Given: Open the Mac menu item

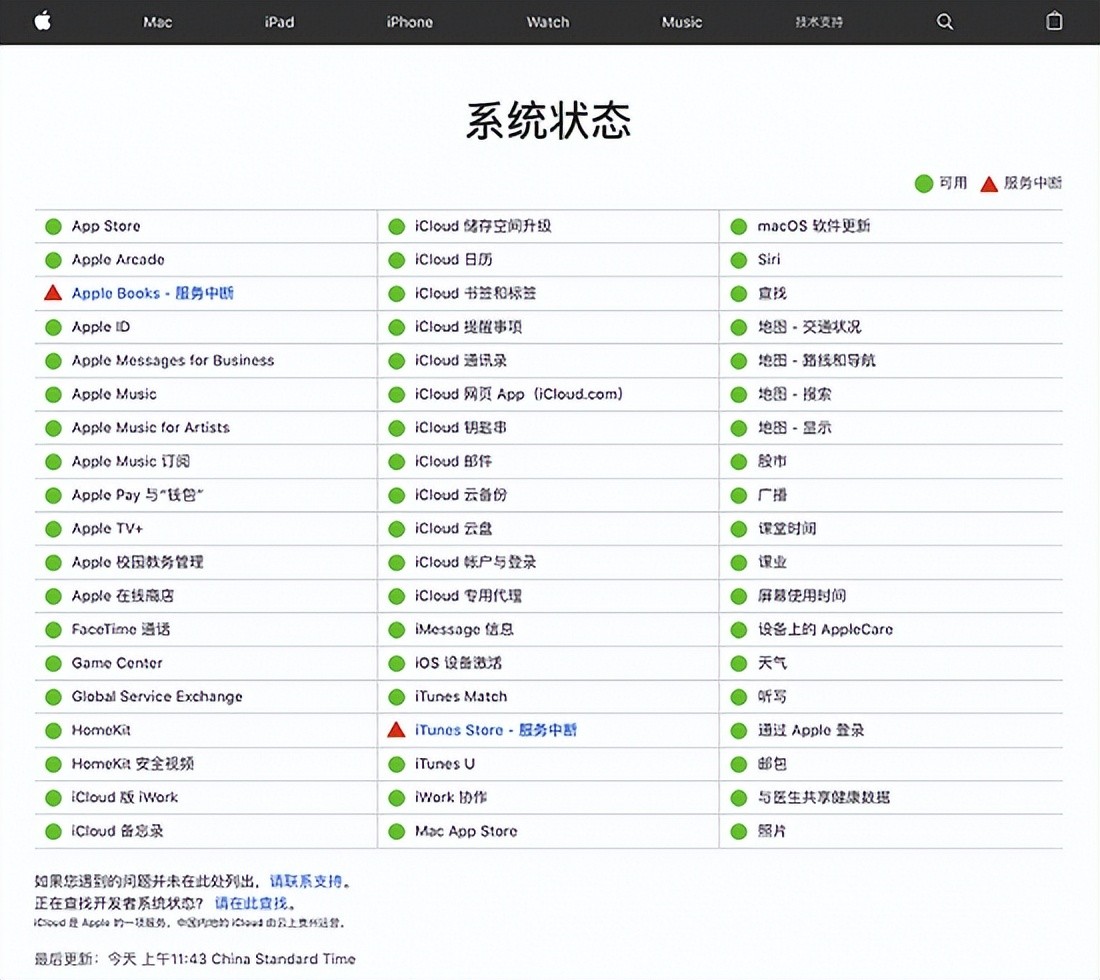Looking at the screenshot, I should (x=157, y=22).
